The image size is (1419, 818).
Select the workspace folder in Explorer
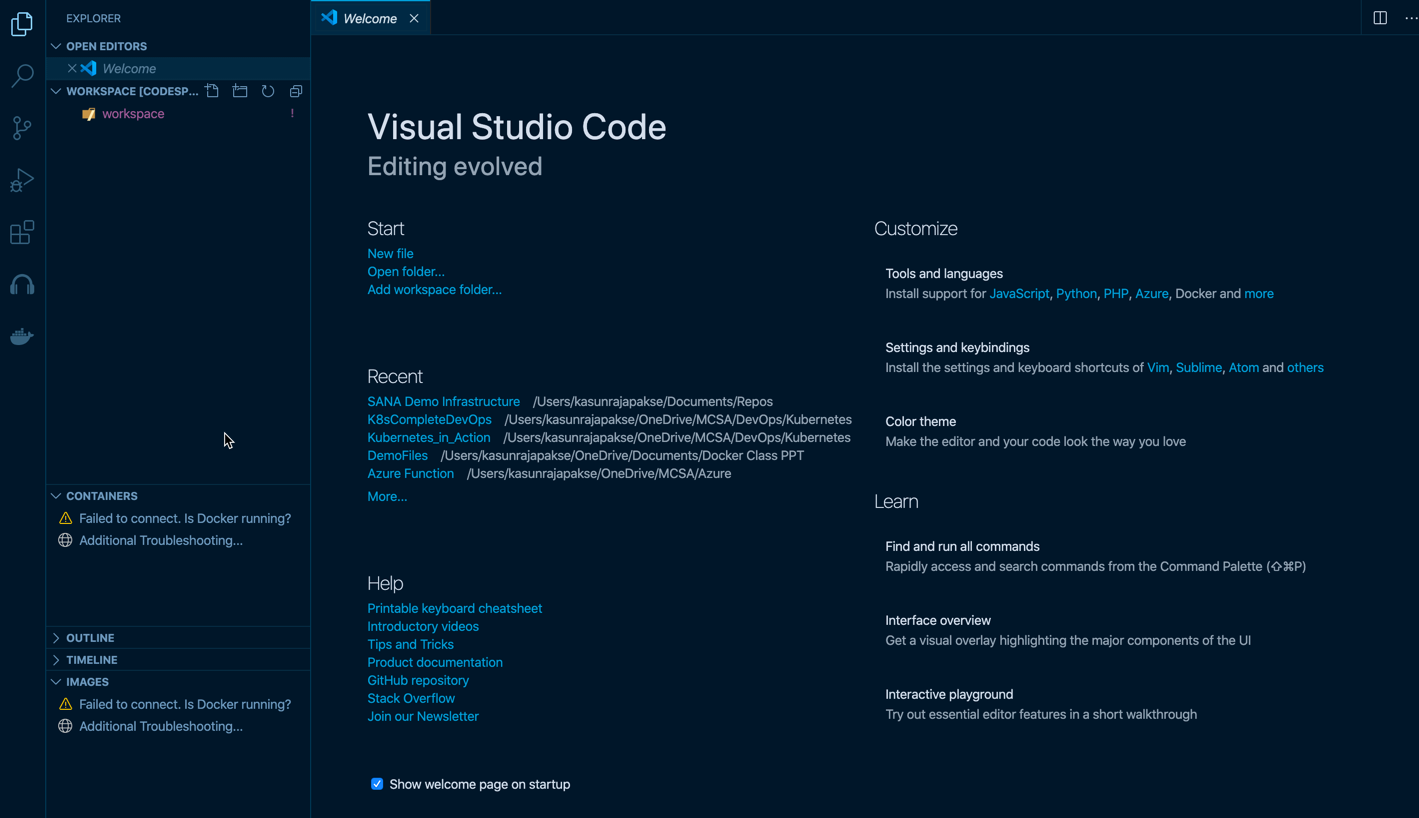pos(134,113)
